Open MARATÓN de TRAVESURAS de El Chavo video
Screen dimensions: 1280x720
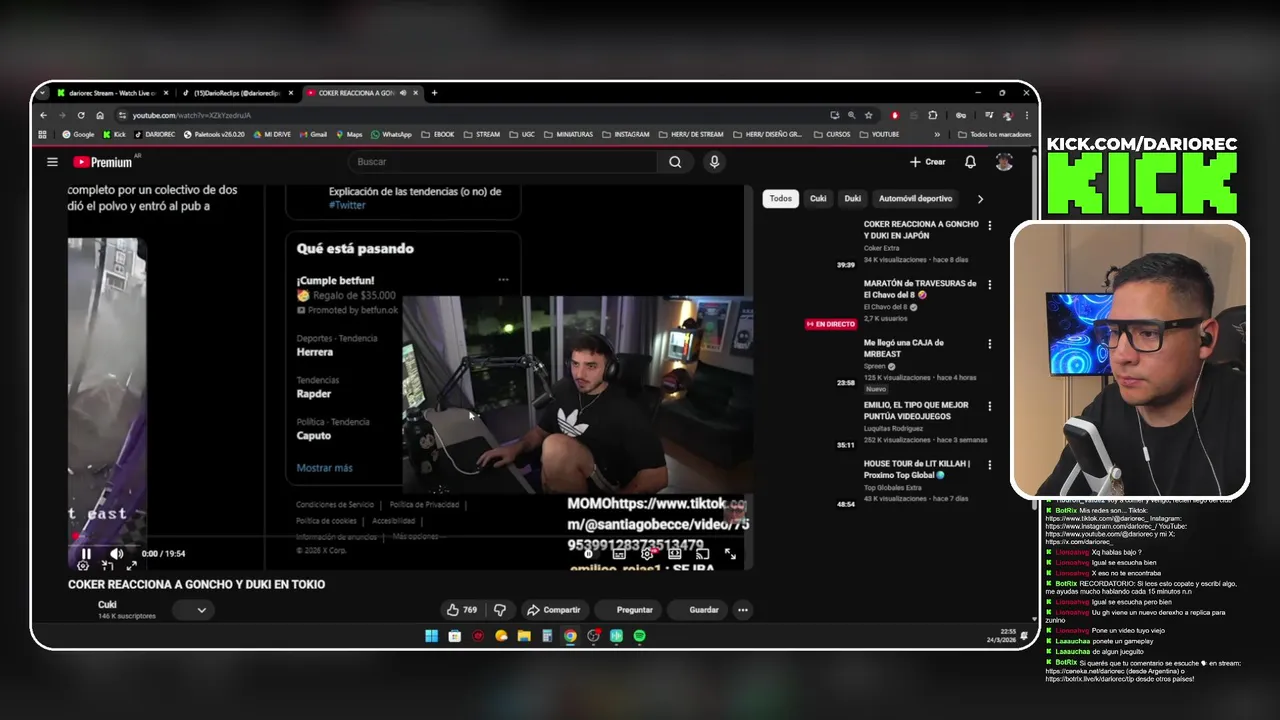pos(920,289)
